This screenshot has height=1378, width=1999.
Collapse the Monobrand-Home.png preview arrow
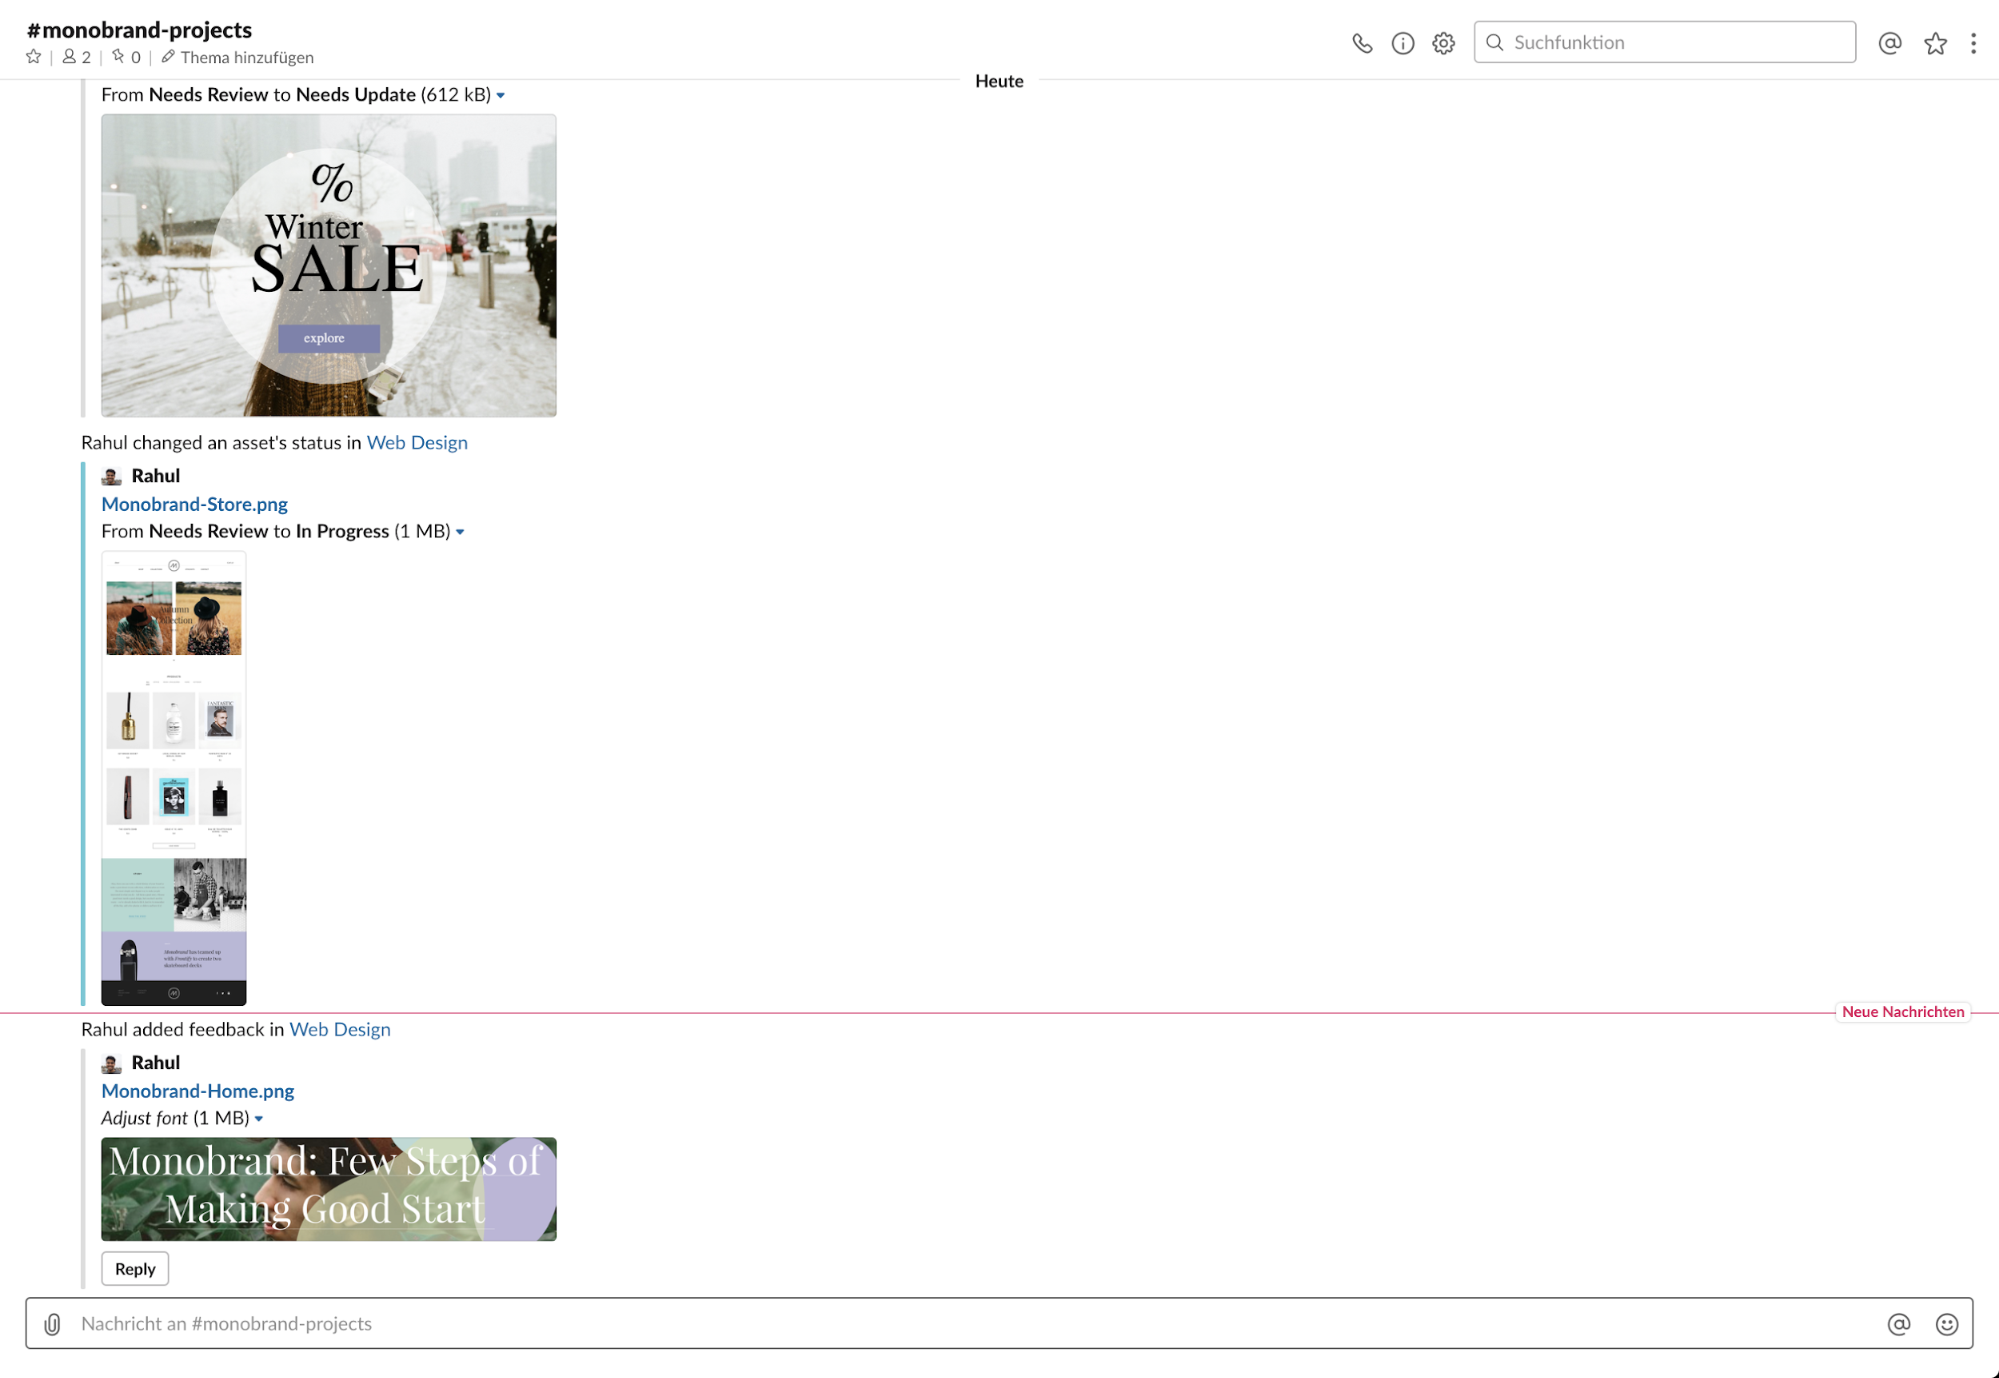click(259, 1119)
